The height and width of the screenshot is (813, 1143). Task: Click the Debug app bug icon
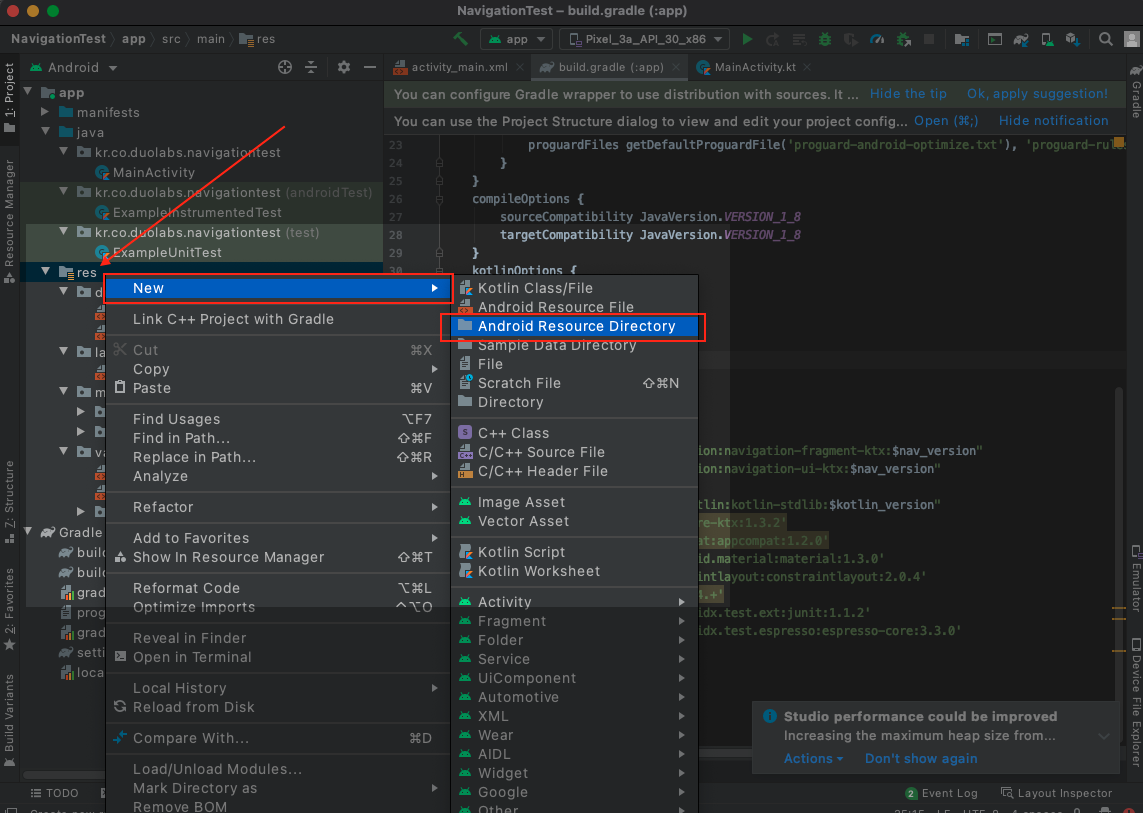824,39
